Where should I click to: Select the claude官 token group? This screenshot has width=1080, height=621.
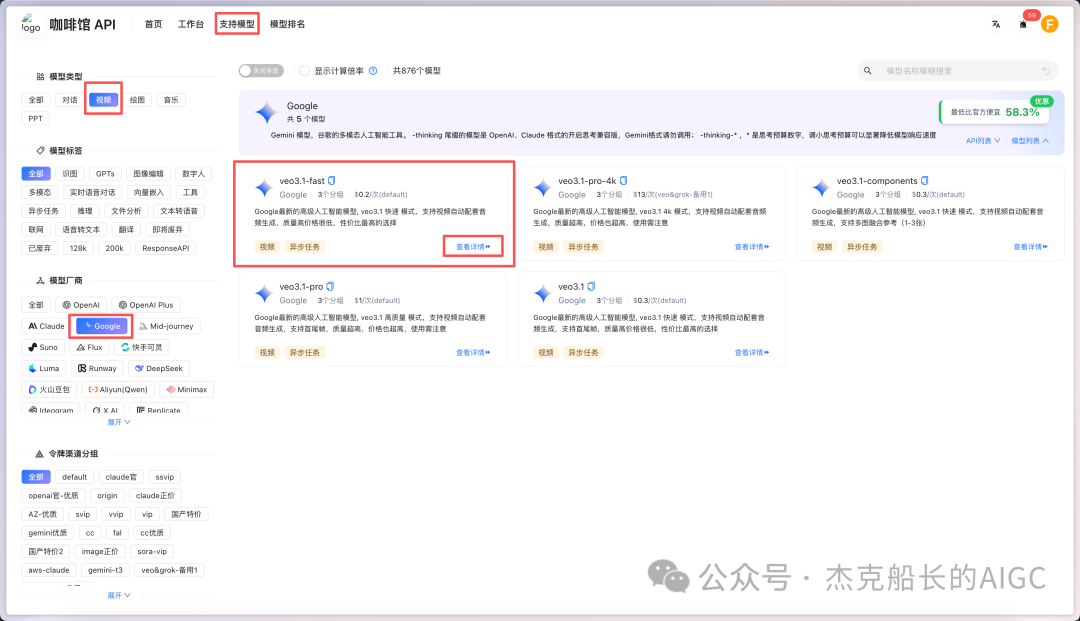[x=121, y=477]
